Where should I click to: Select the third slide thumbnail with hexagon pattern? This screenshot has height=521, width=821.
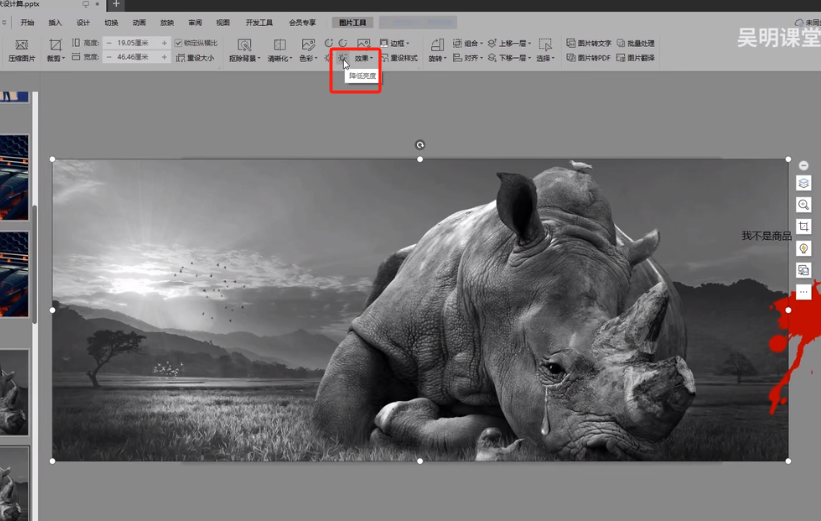point(14,274)
